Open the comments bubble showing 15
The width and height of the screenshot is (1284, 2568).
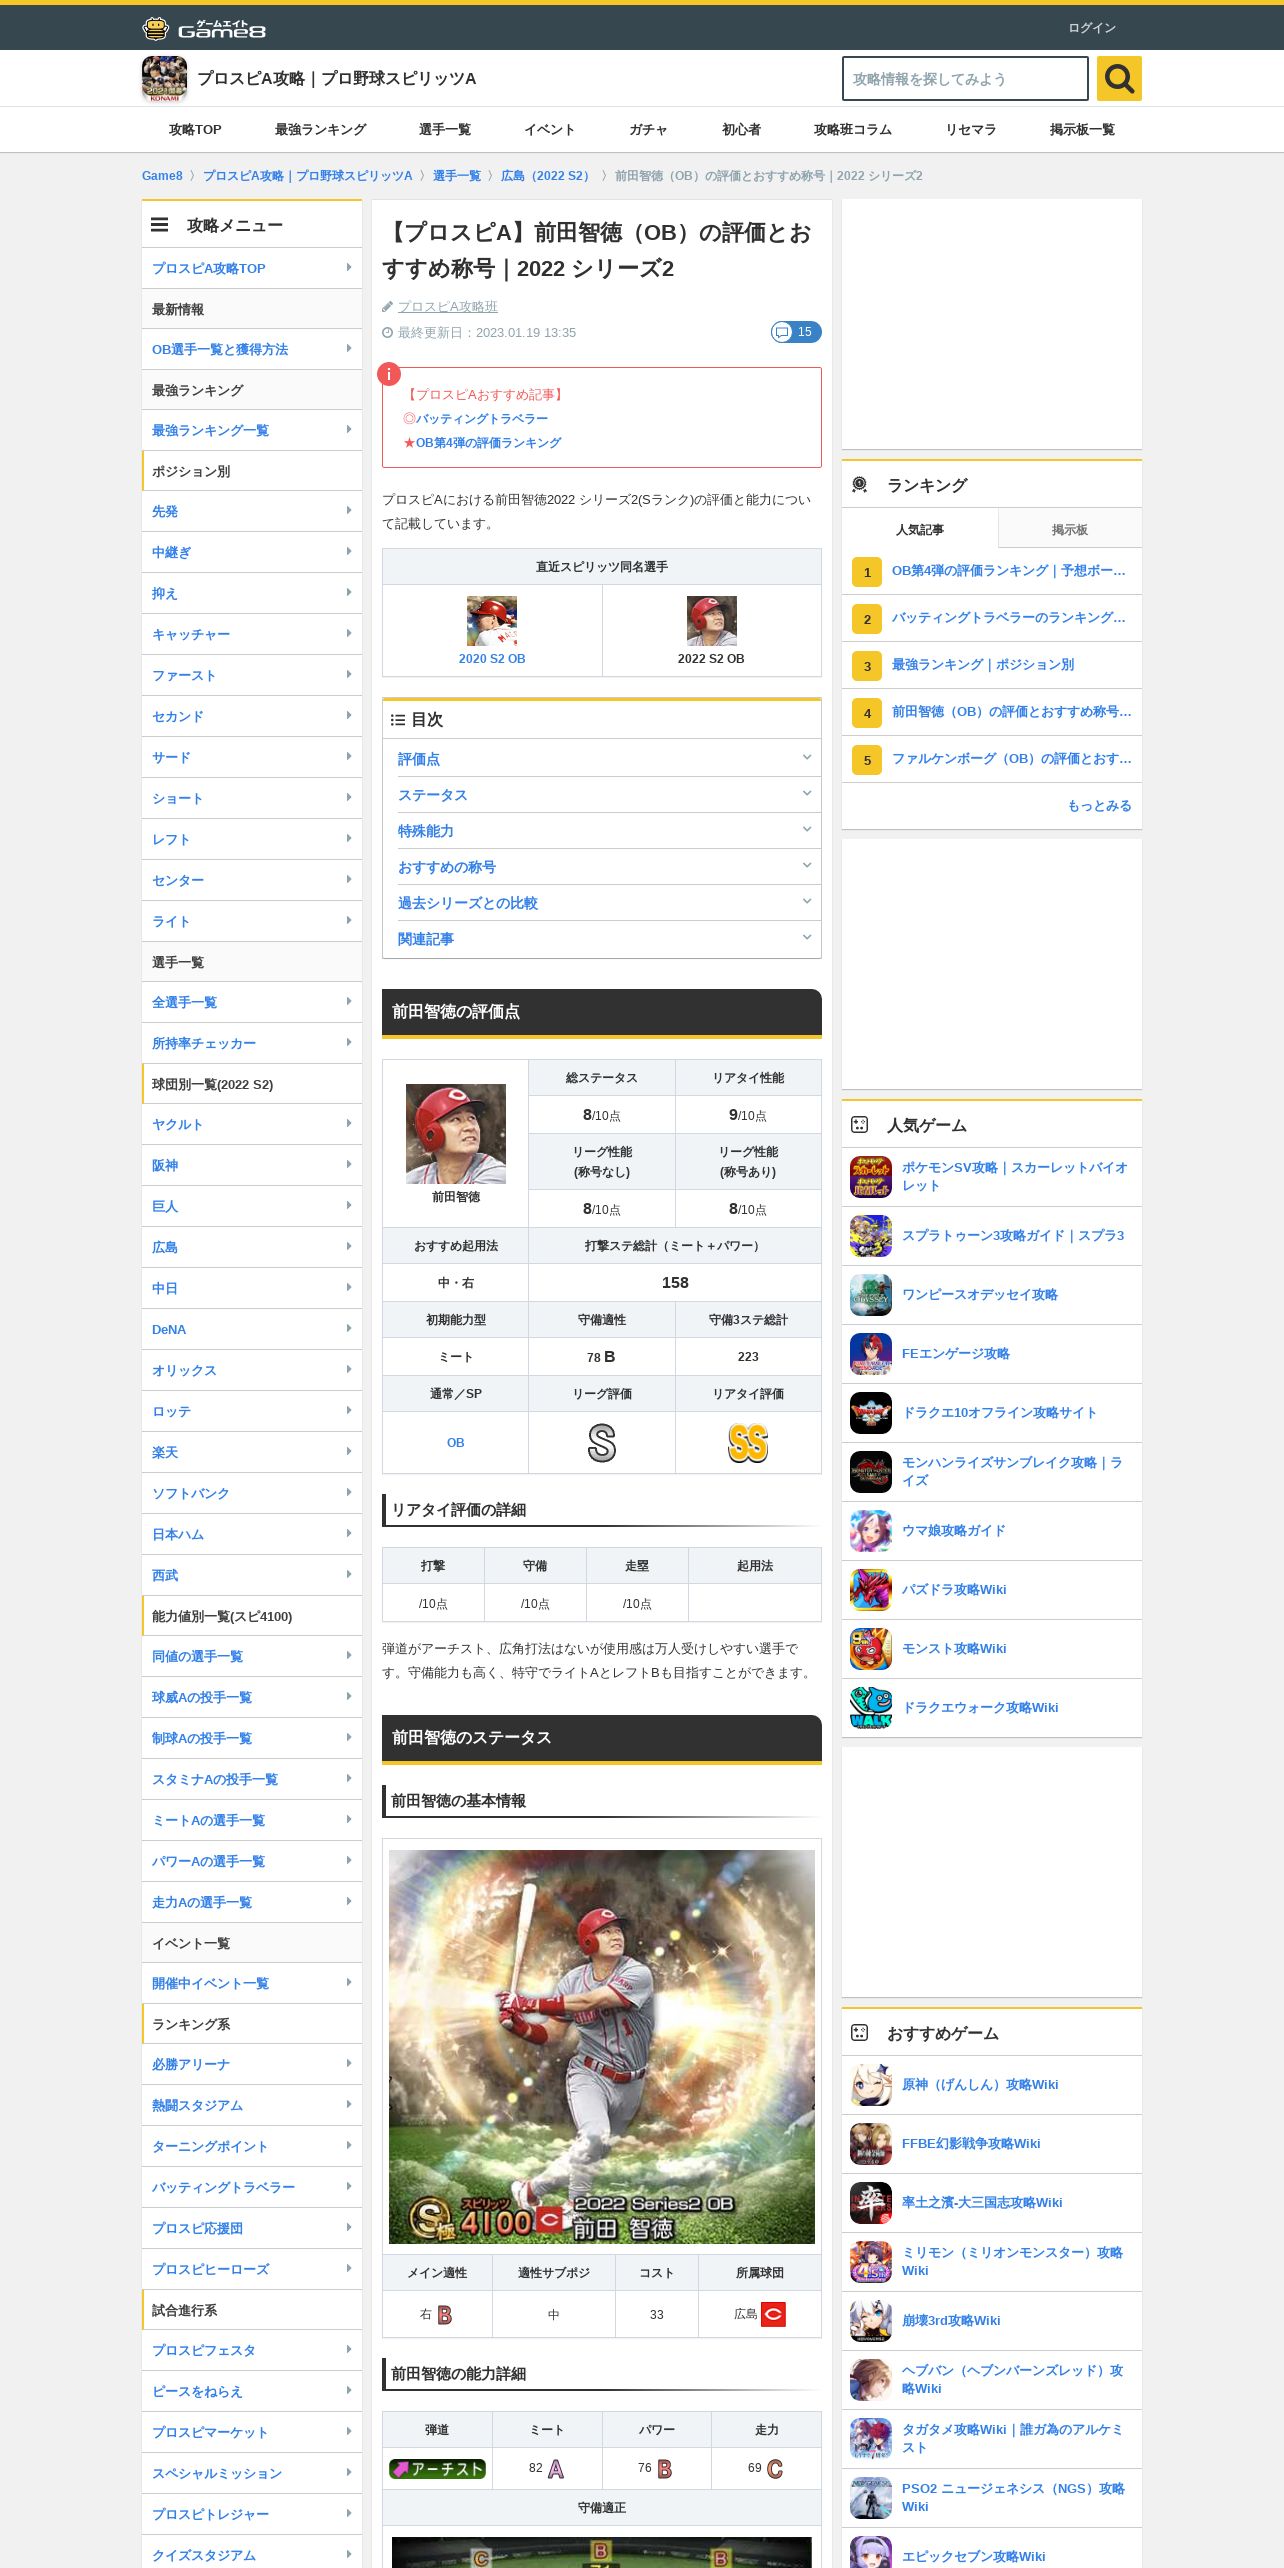click(x=796, y=332)
